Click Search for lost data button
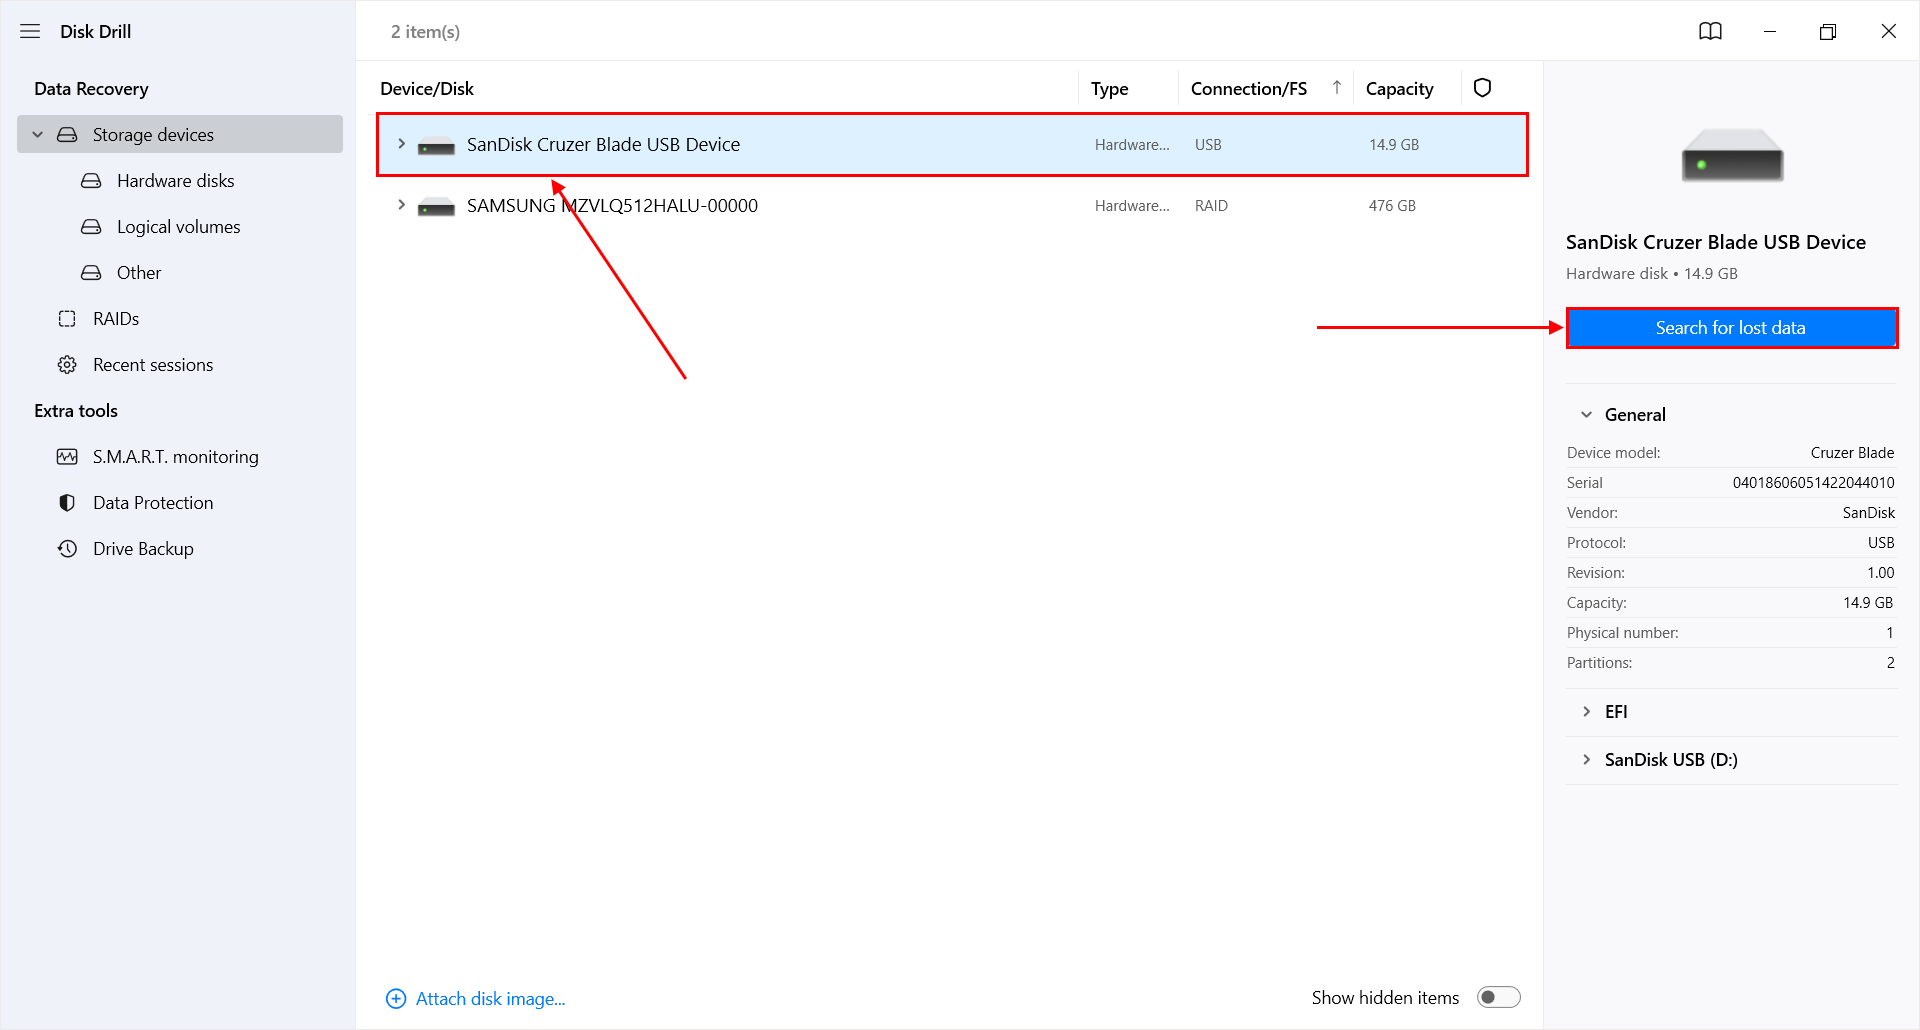 pos(1731,328)
